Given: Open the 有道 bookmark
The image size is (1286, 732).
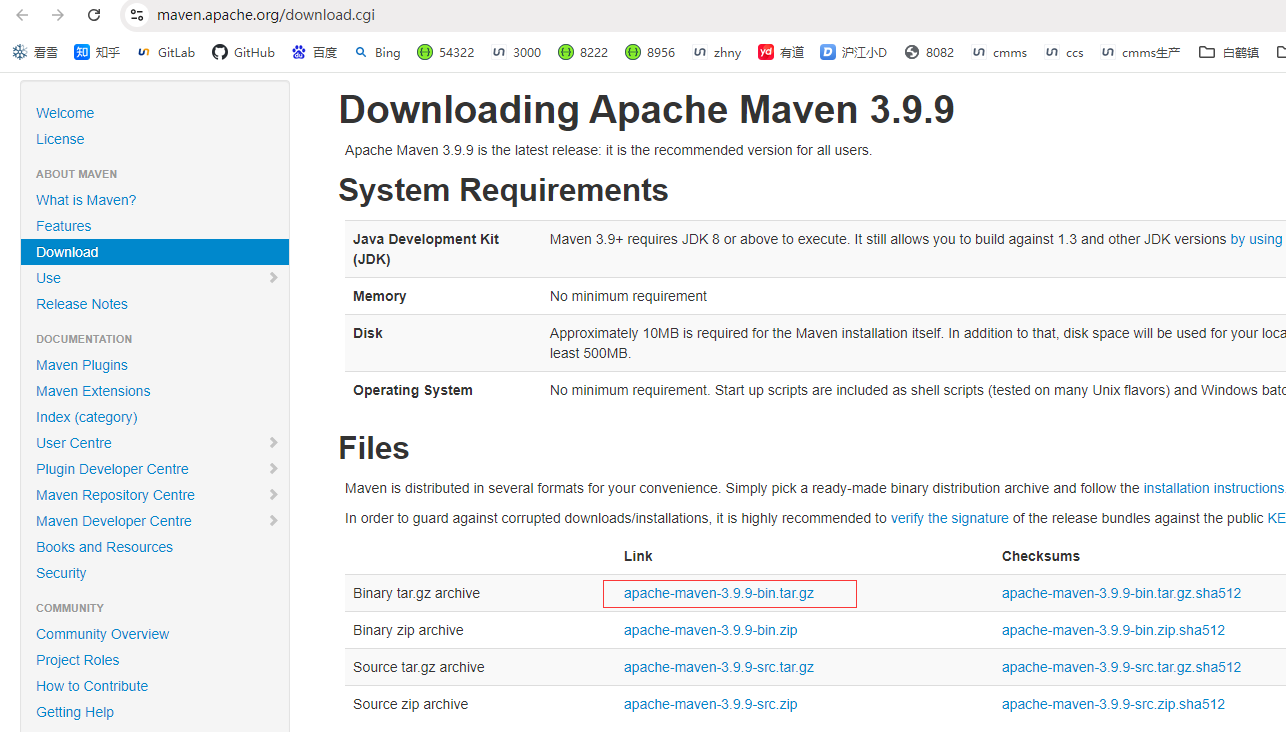Looking at the screenshot, I should click(x=781, y=52).
